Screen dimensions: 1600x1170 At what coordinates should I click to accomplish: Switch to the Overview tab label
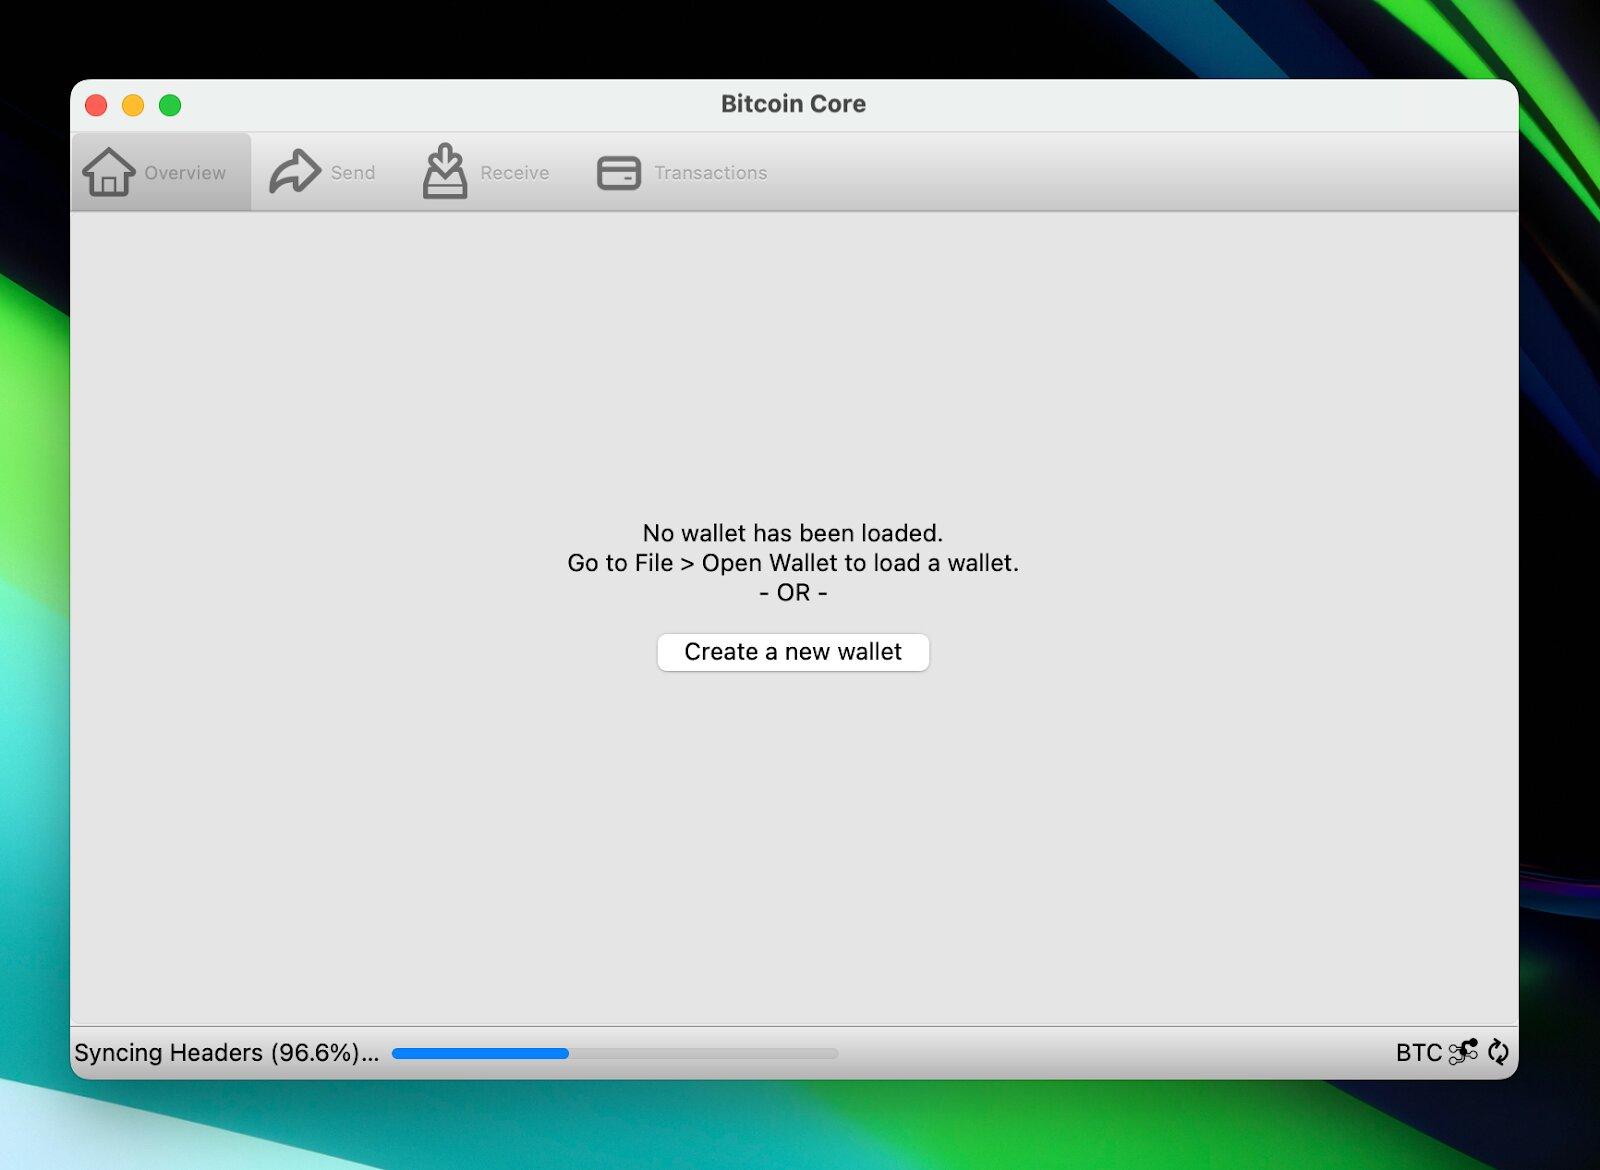pos(185,173)
